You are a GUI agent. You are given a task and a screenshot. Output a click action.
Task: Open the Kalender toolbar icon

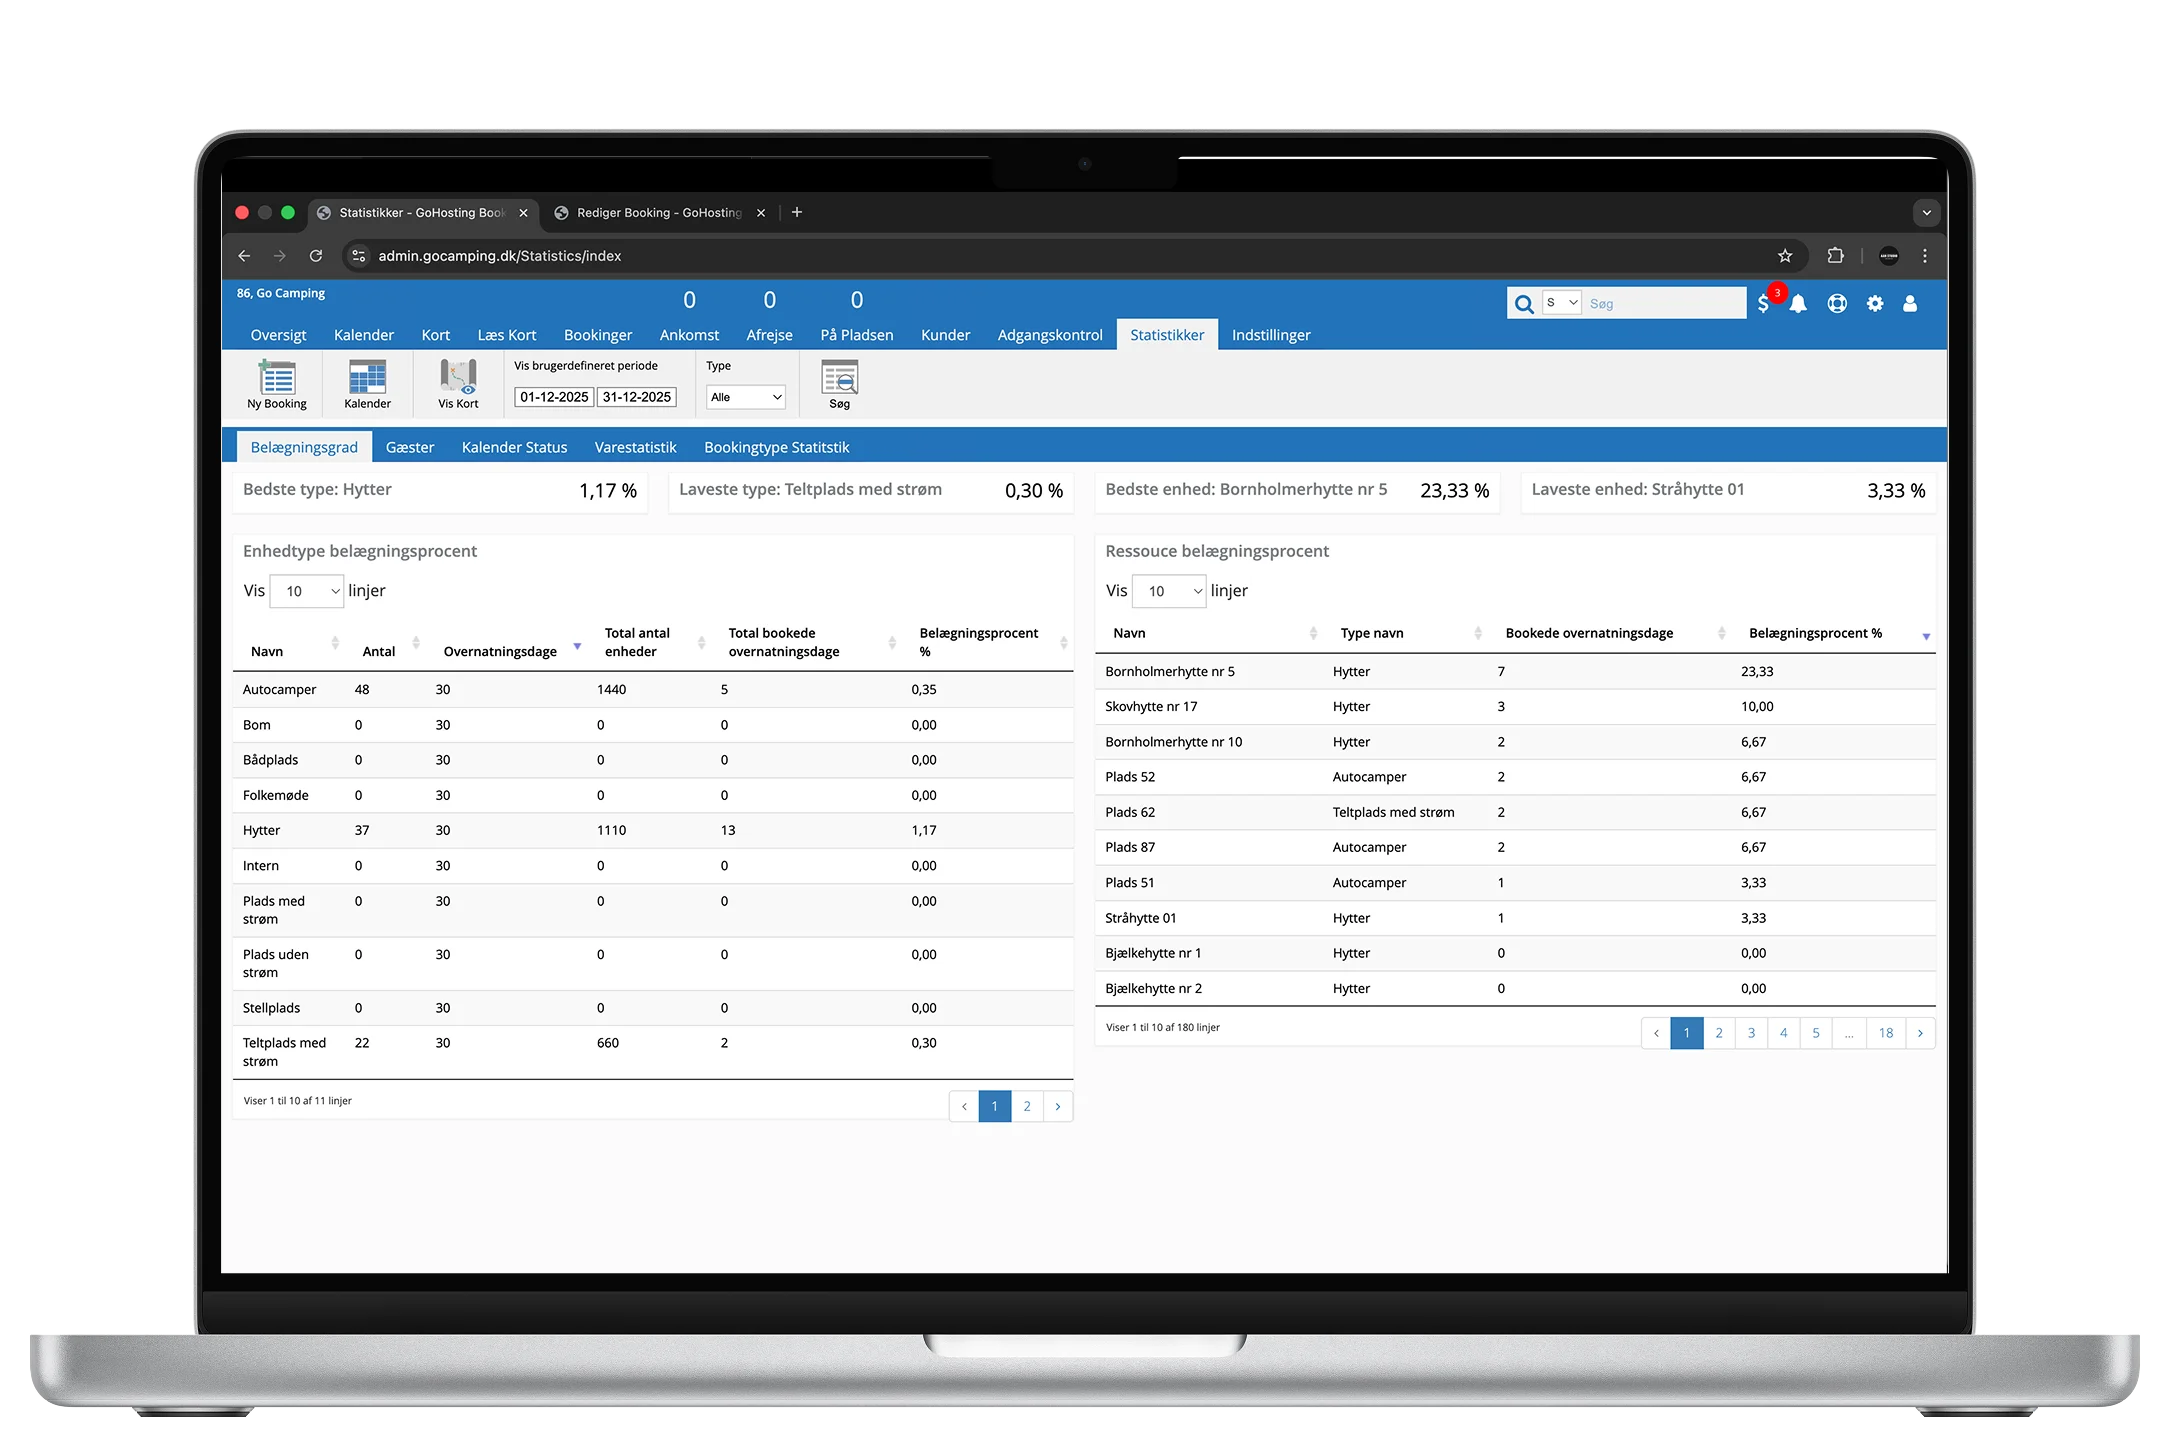pyautogui.click(x=367, y=385)
